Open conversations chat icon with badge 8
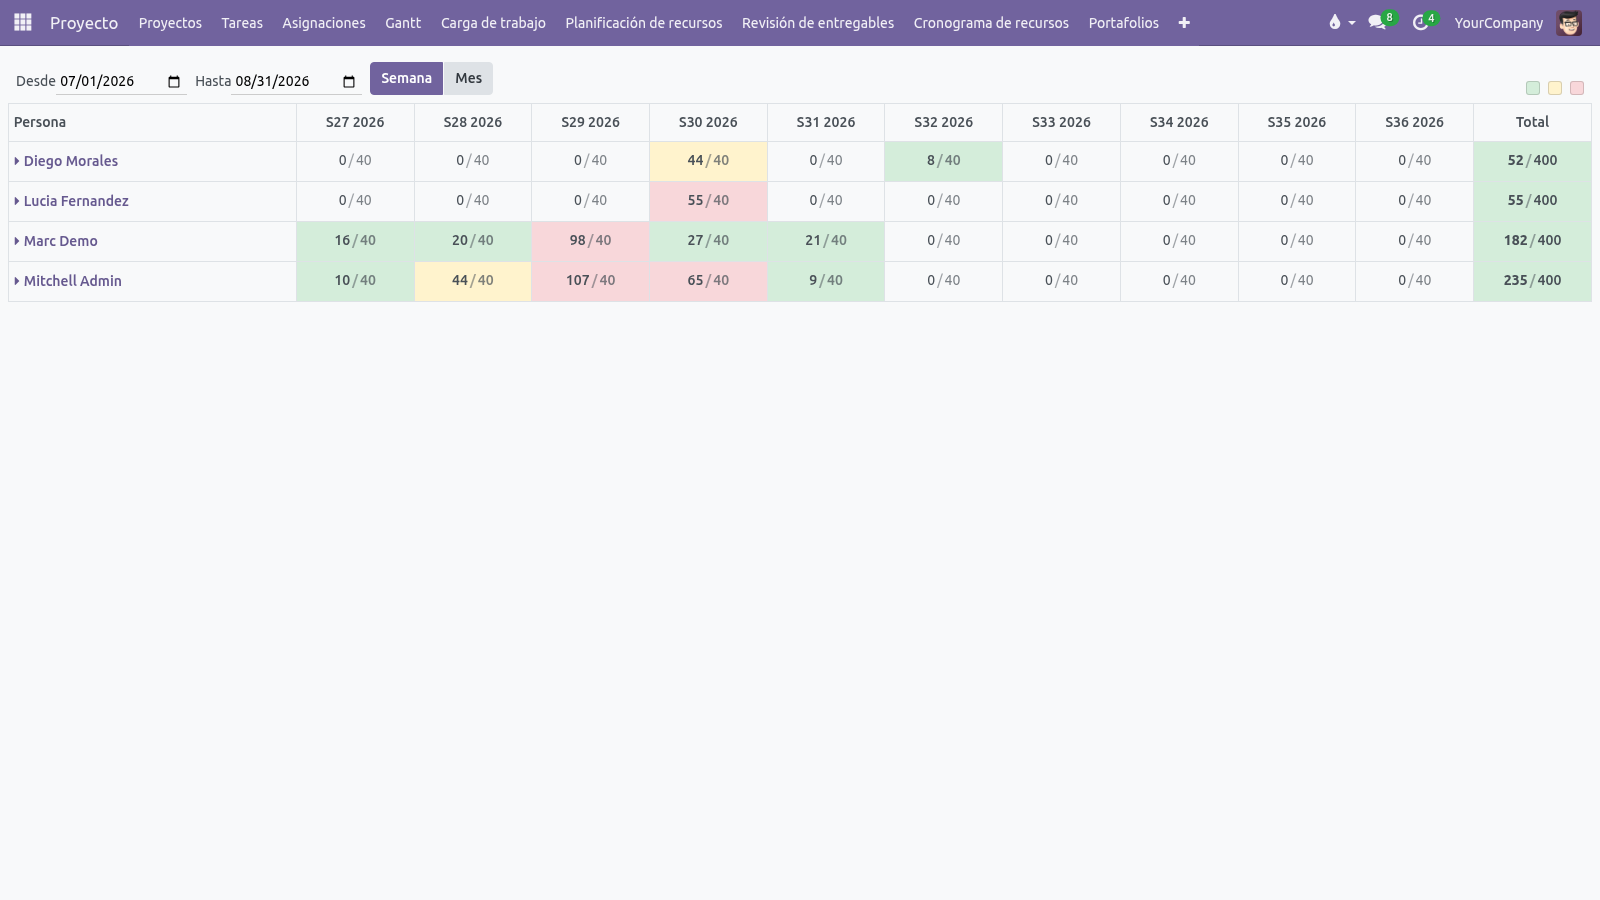Image resolution: width=1600 pixels, height=900 pixels. (1381, 22)
